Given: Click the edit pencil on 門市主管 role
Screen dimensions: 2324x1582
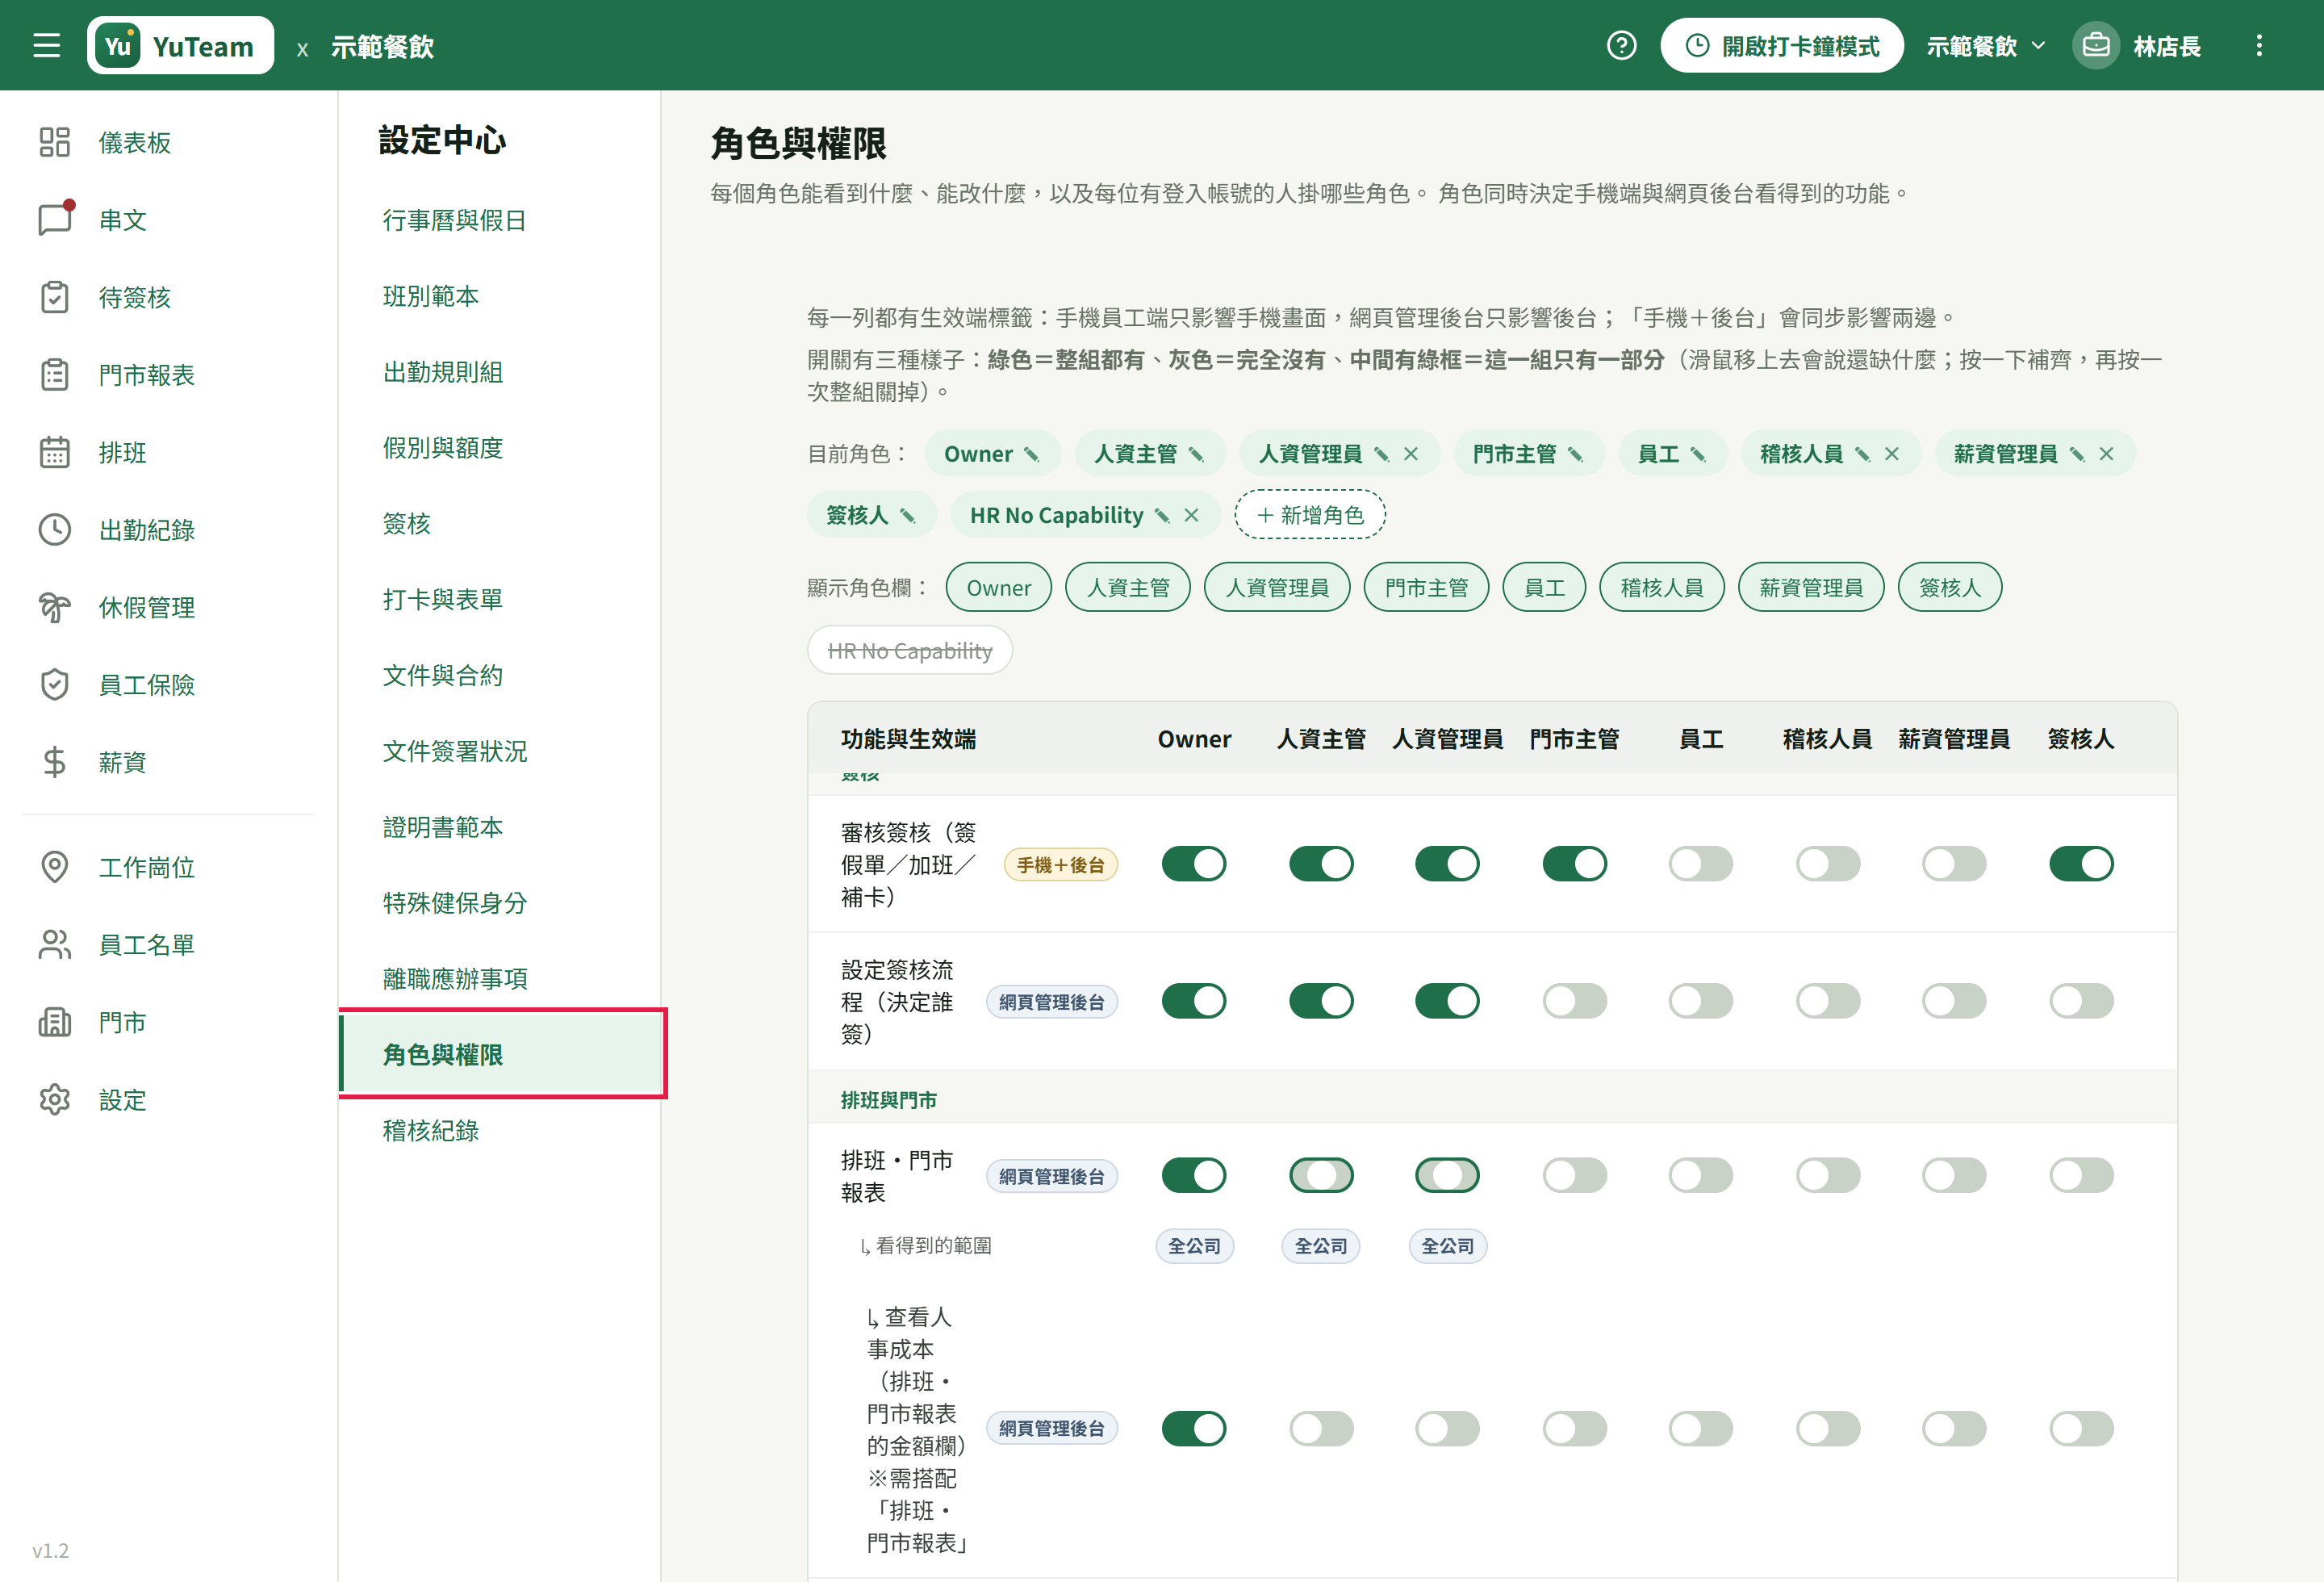Looking at the screenshot, I should [x=1575, y=454].
